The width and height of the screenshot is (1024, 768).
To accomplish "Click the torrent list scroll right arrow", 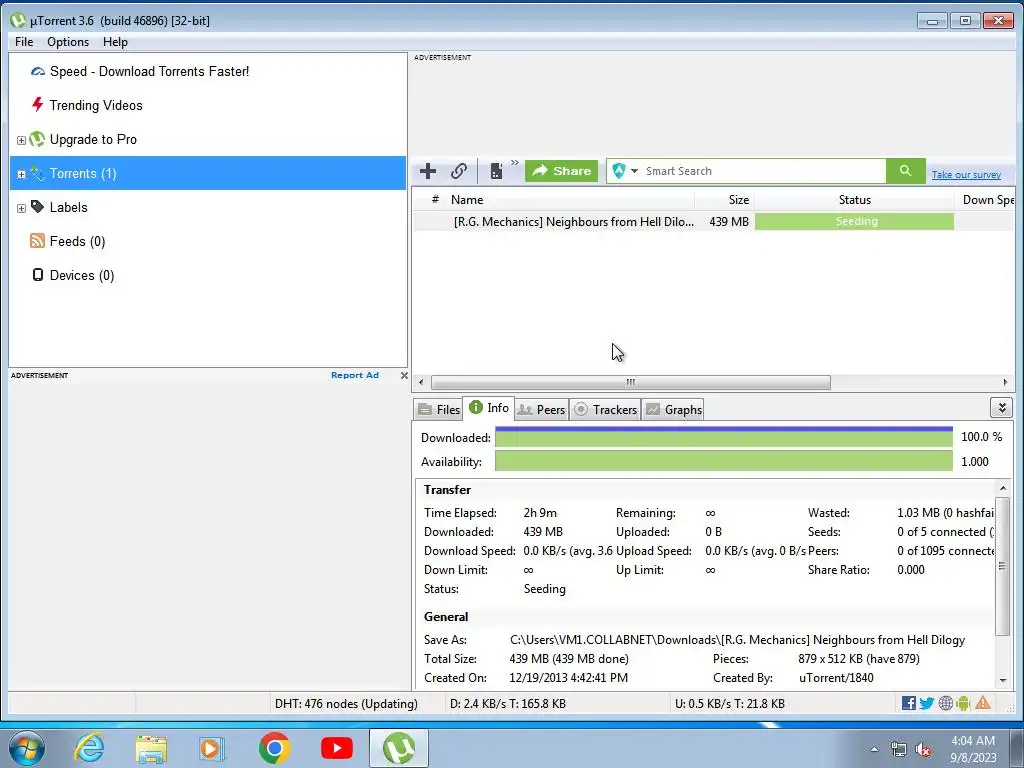I will tap(1005, 382).
